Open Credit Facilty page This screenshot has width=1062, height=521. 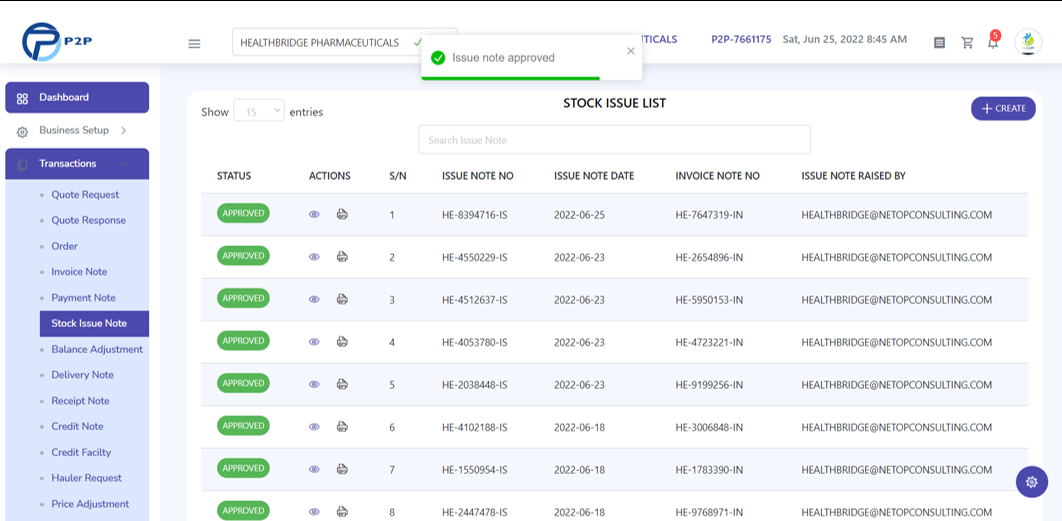[x=81, y=453]
